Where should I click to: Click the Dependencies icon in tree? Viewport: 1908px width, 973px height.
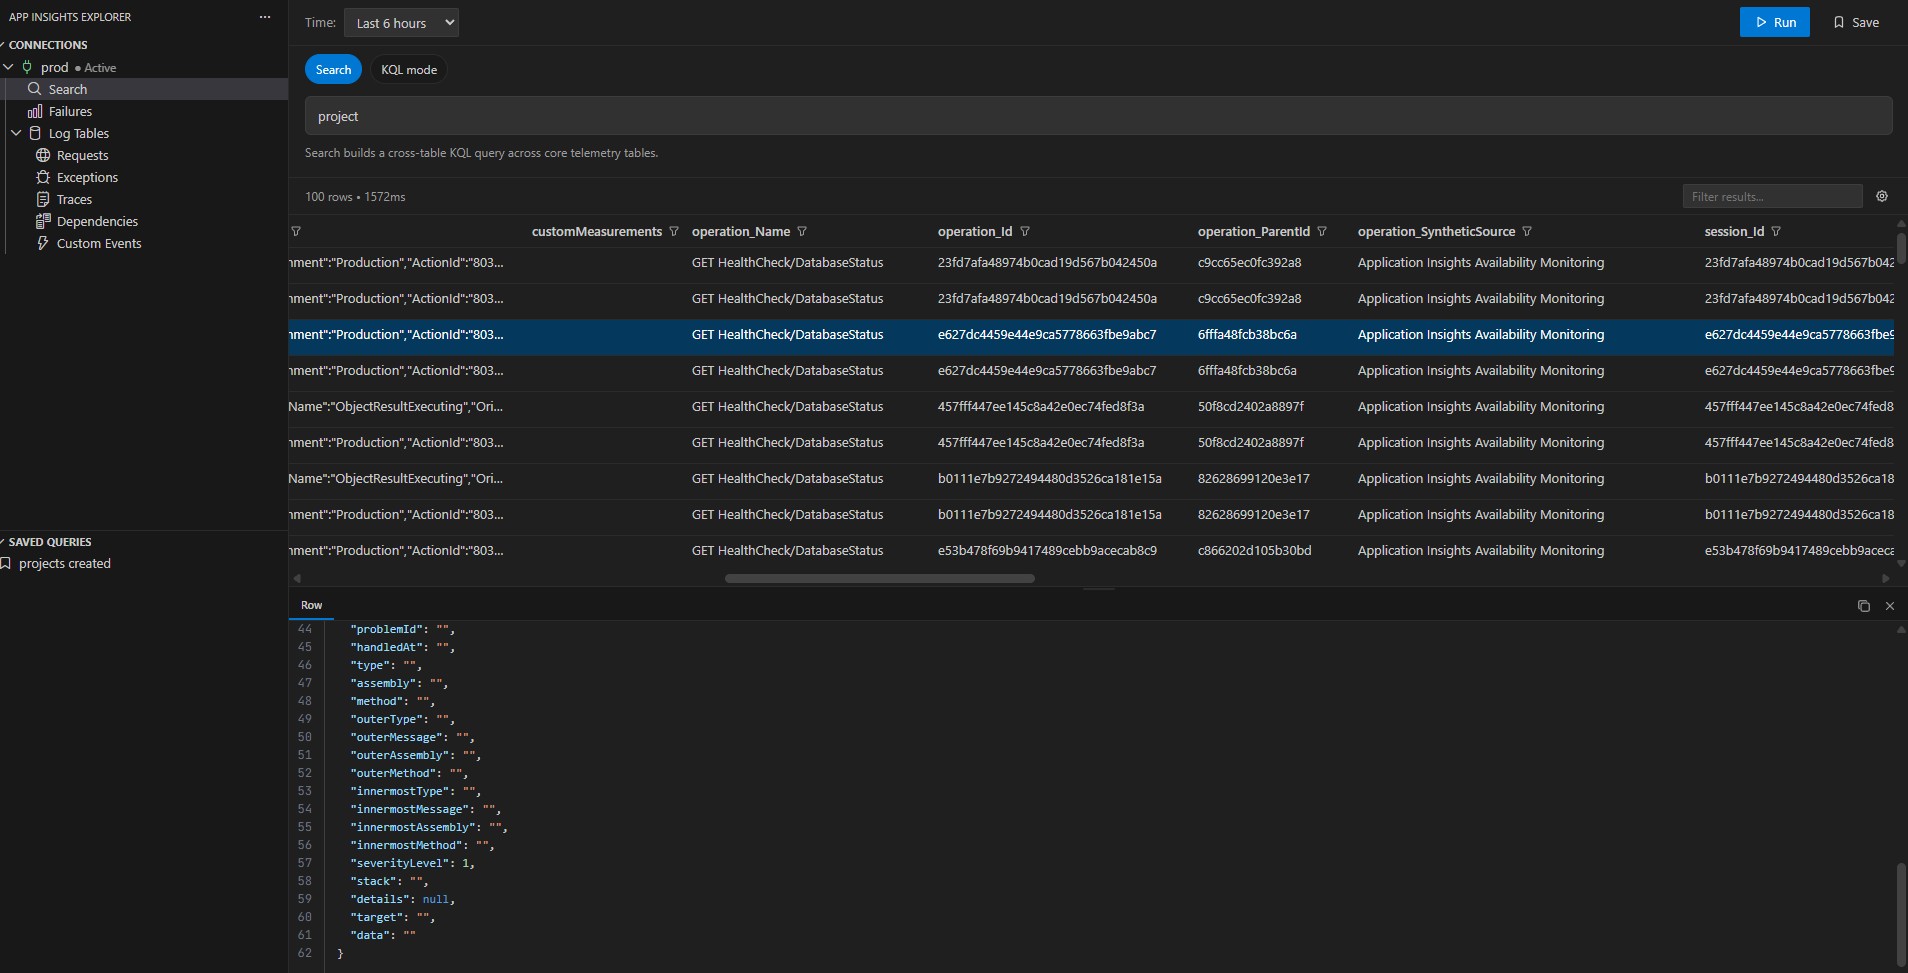tap(43, 221)
